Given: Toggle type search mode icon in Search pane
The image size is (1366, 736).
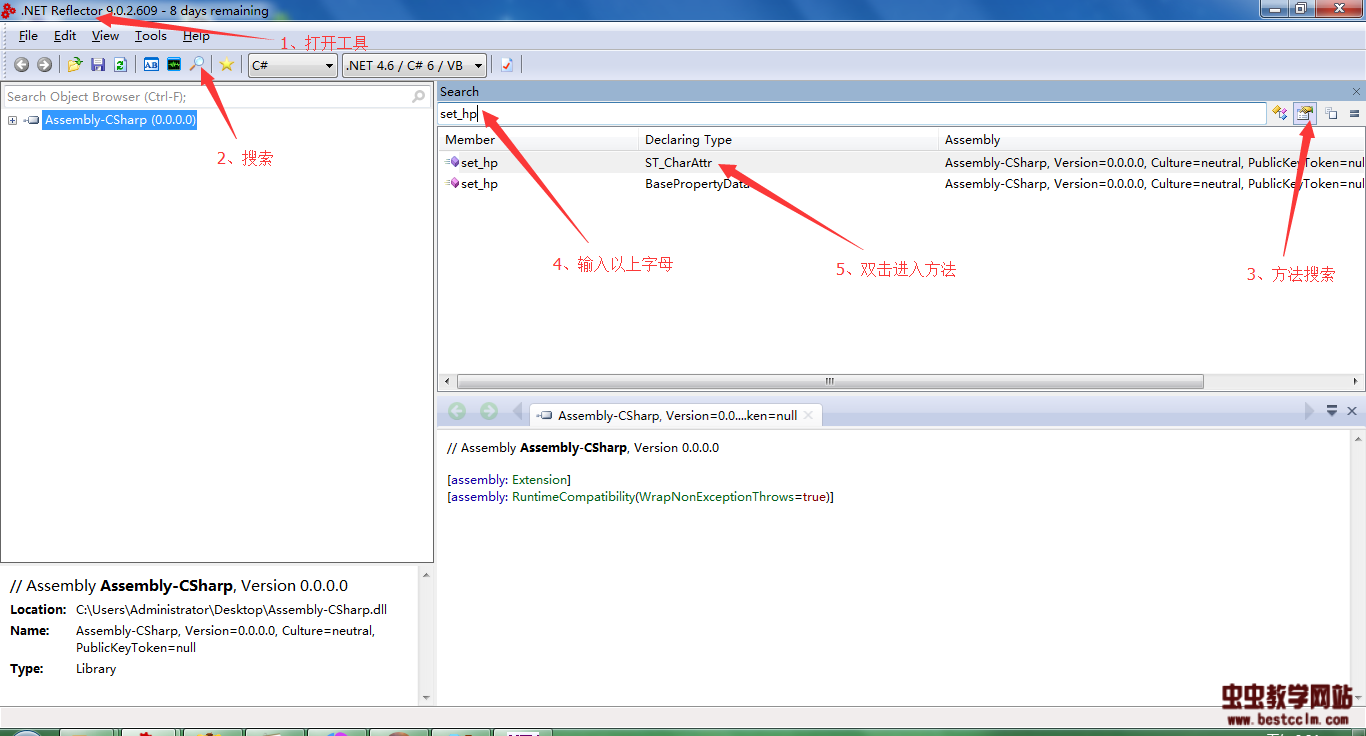Looking at the screenshot, I should click(1280, 114).
